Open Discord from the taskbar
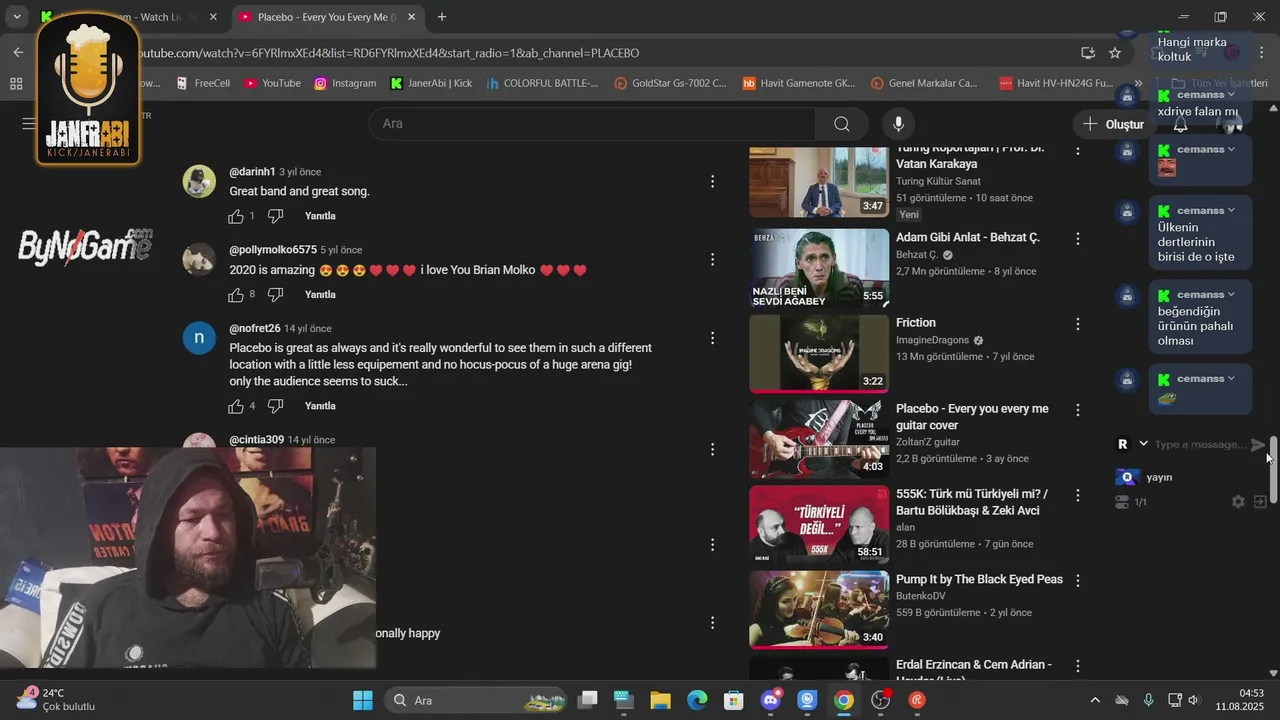 click(x=771, y=700)
